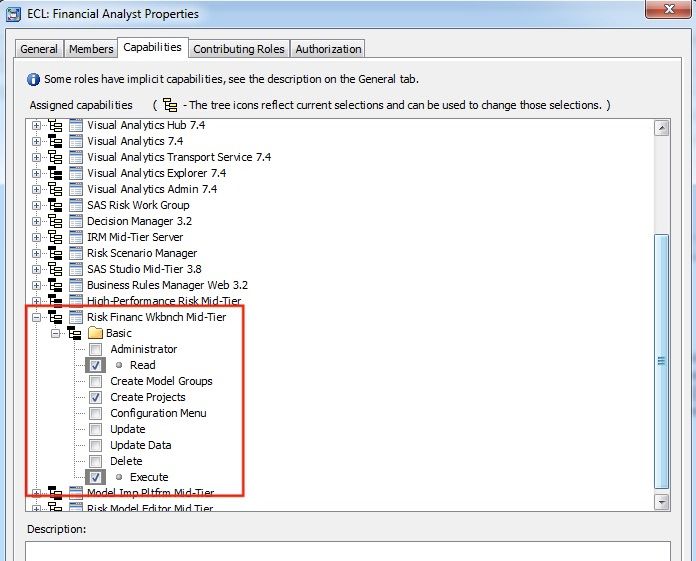
Task: Click the window title bar application icon
Action: coord(13,14)
